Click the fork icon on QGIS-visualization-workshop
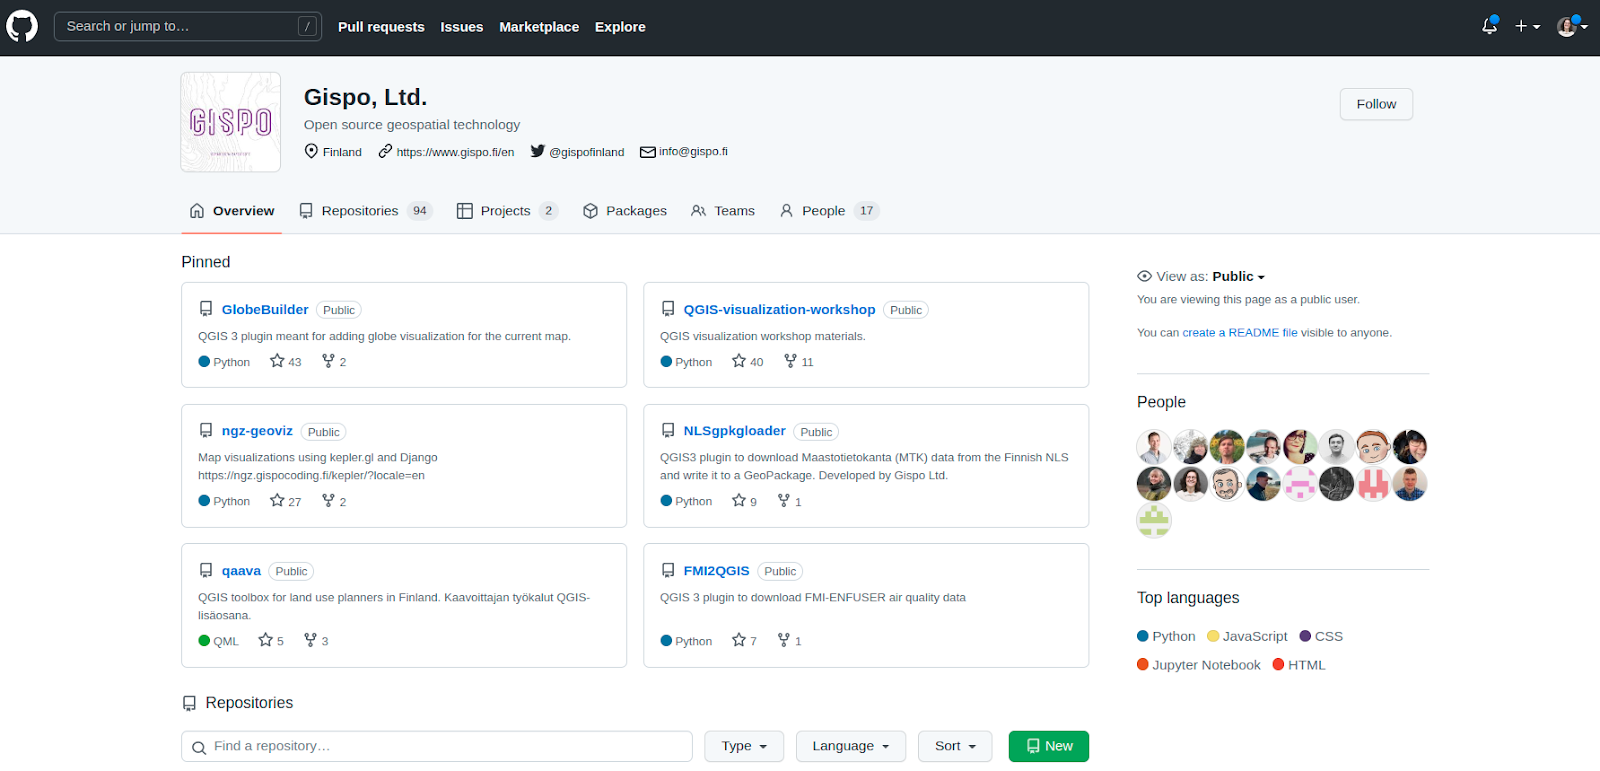This screenshot has width=1600, height=771. 790,361
